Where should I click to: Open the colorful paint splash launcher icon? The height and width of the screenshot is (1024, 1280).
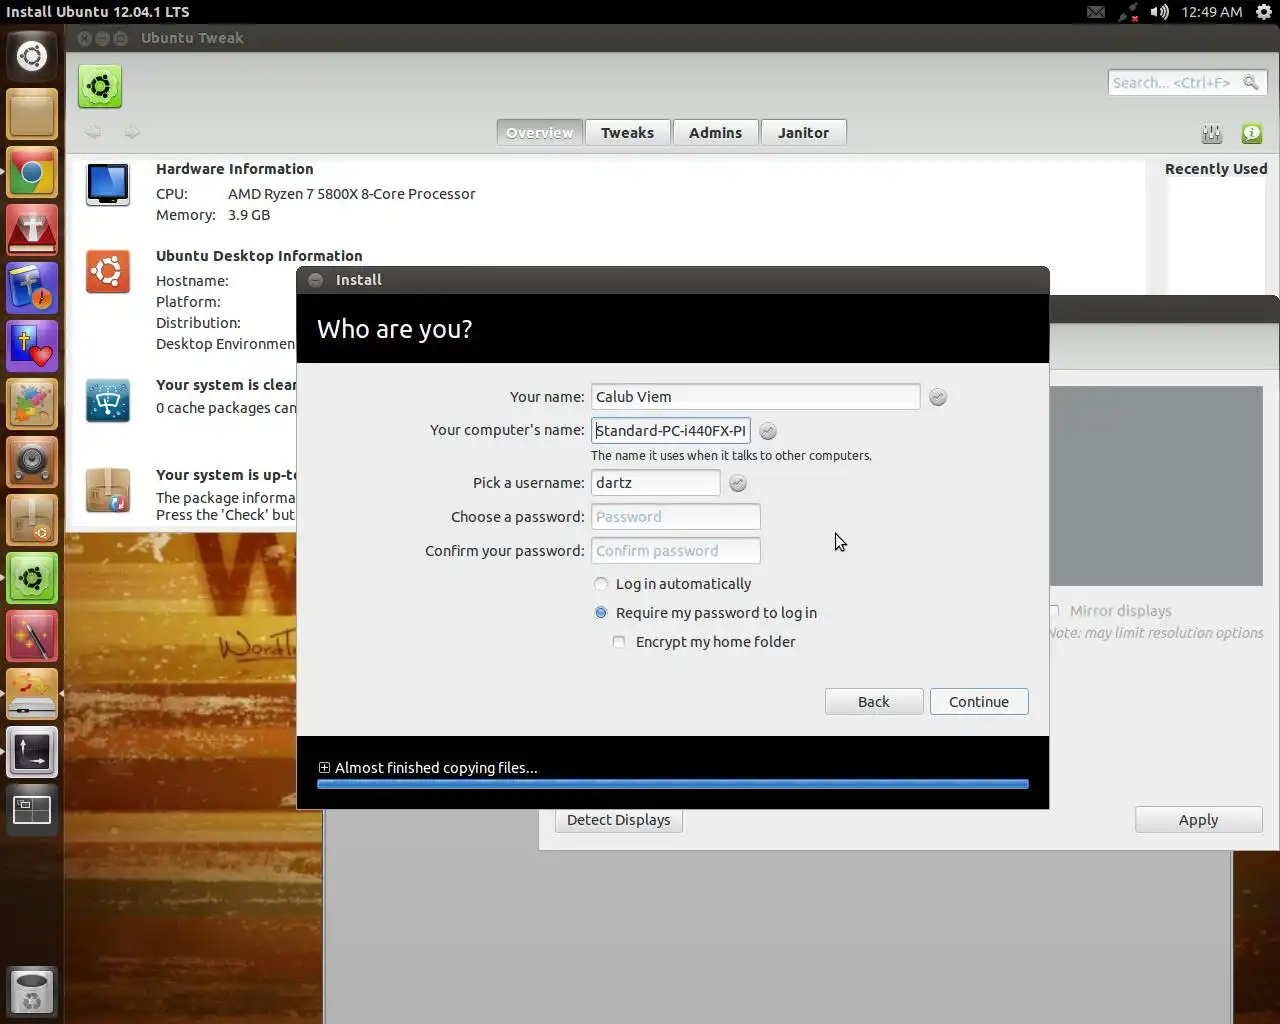[x=32, y=404]
